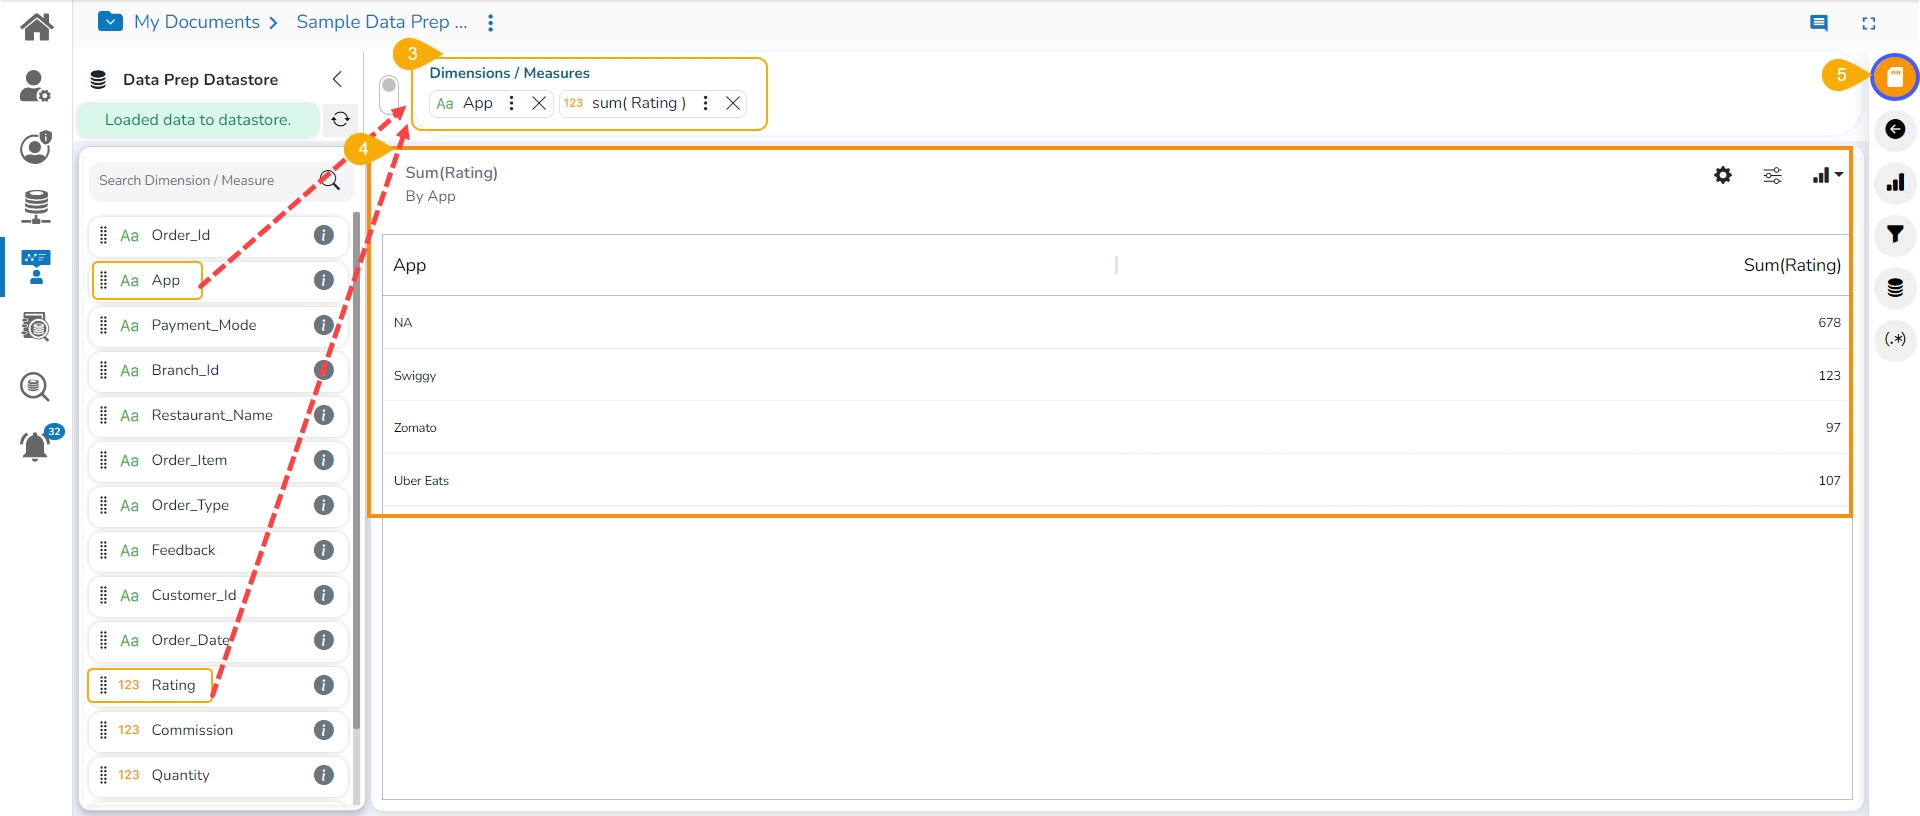Open the document three-dot menu
The height and width of the screenshot is (816, 1920).
(x=490, y=22)
